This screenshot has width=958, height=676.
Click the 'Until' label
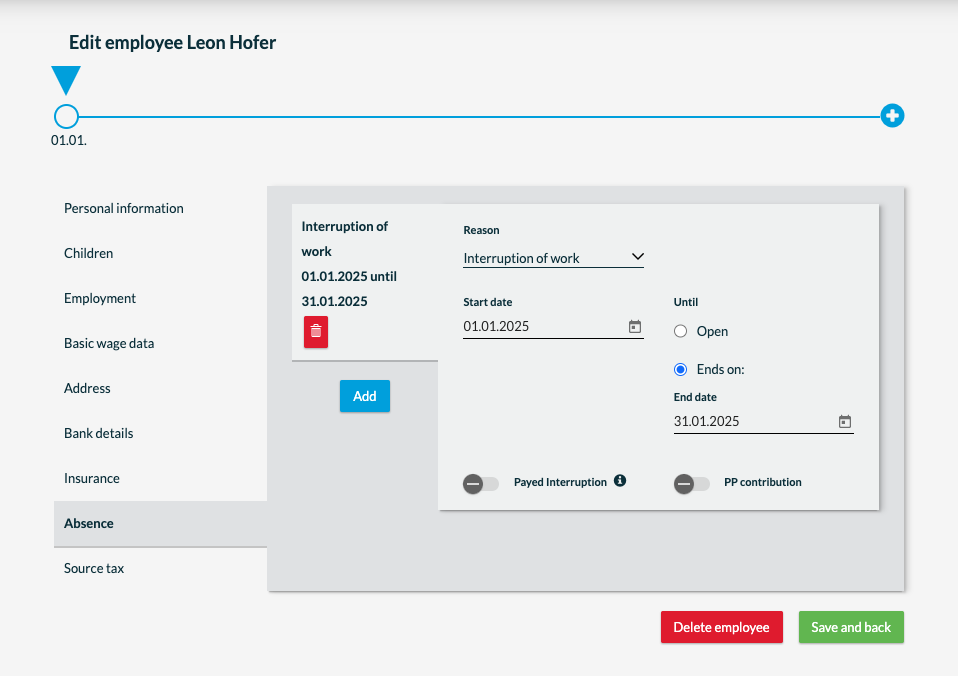click(x=686, y=302)
